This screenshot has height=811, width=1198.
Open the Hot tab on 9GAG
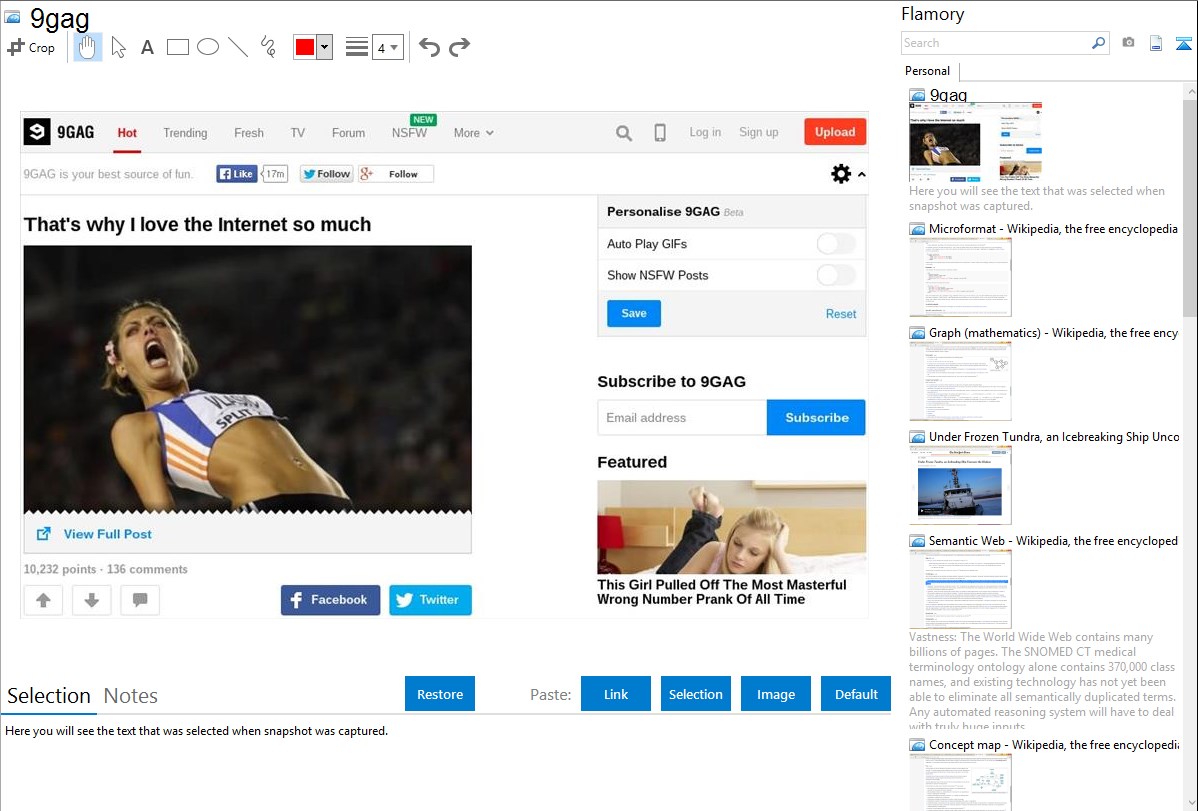(x=127, y=133)
